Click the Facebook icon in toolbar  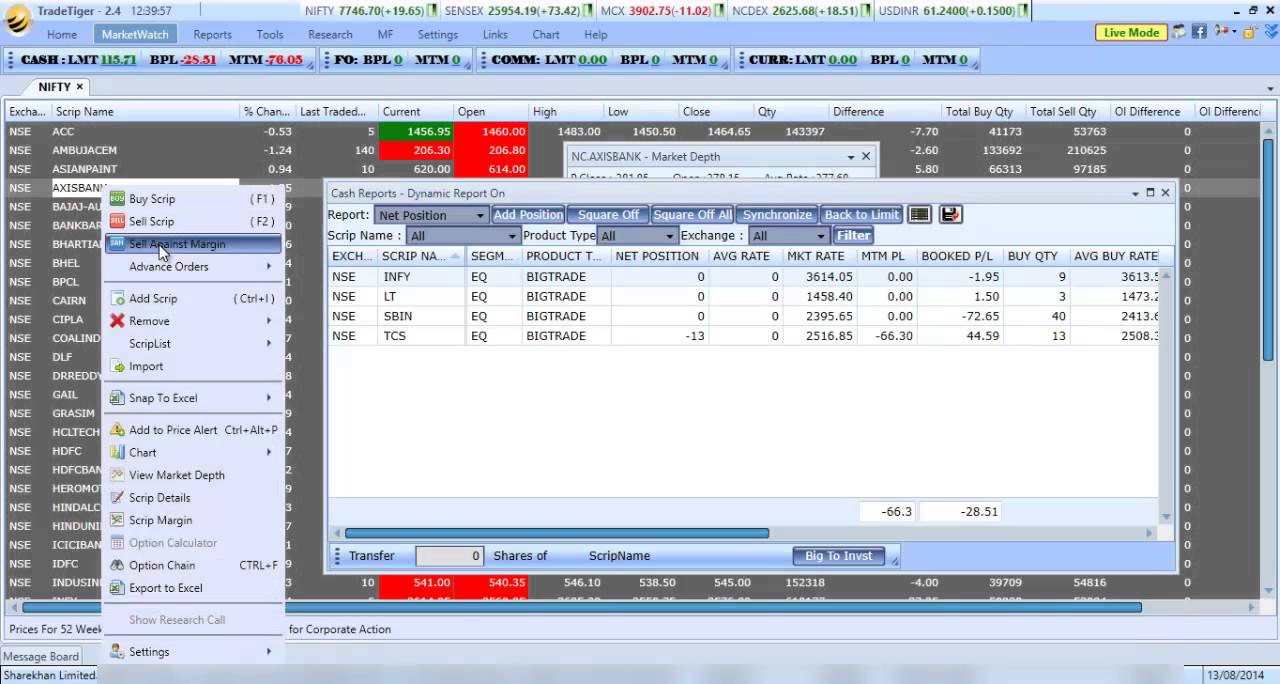[1199, 32]
